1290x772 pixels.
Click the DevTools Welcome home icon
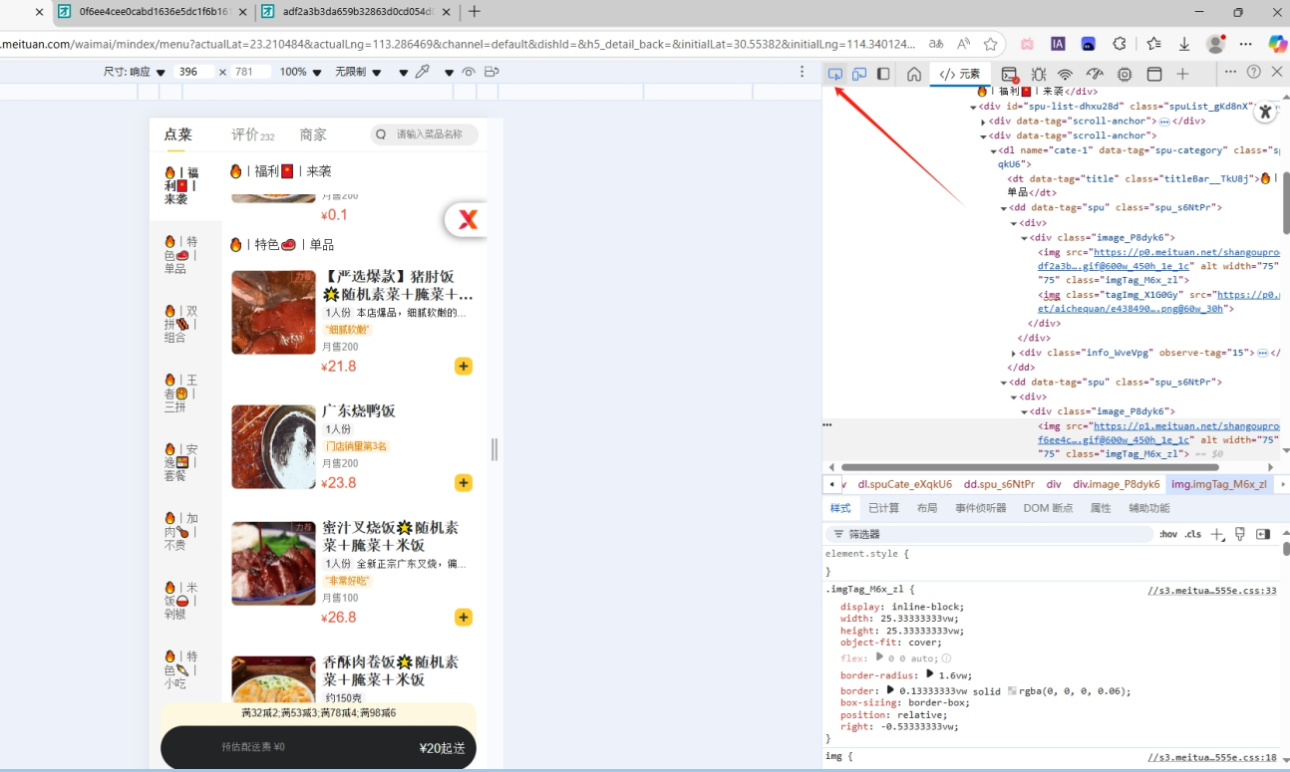[x=914, y=74]
